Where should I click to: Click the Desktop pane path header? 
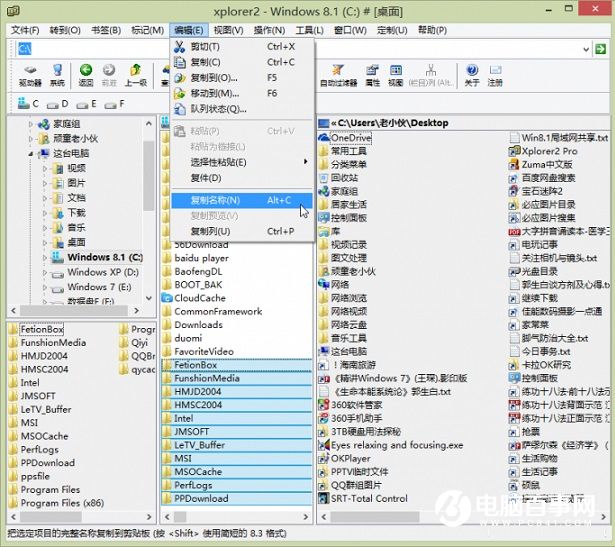pyautogui.click(x=463, y=123)
